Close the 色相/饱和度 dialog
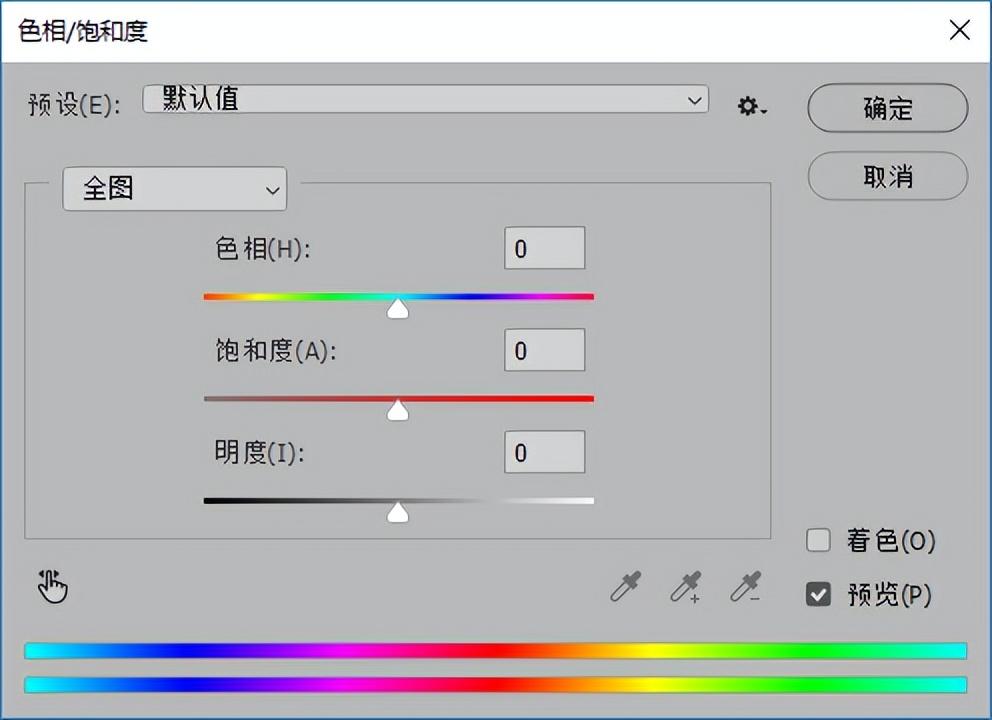 [960, 30]
